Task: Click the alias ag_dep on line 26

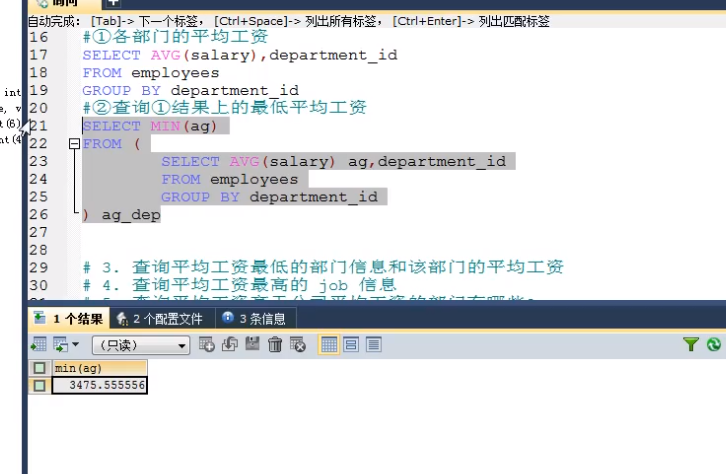Action: [131, 215]
